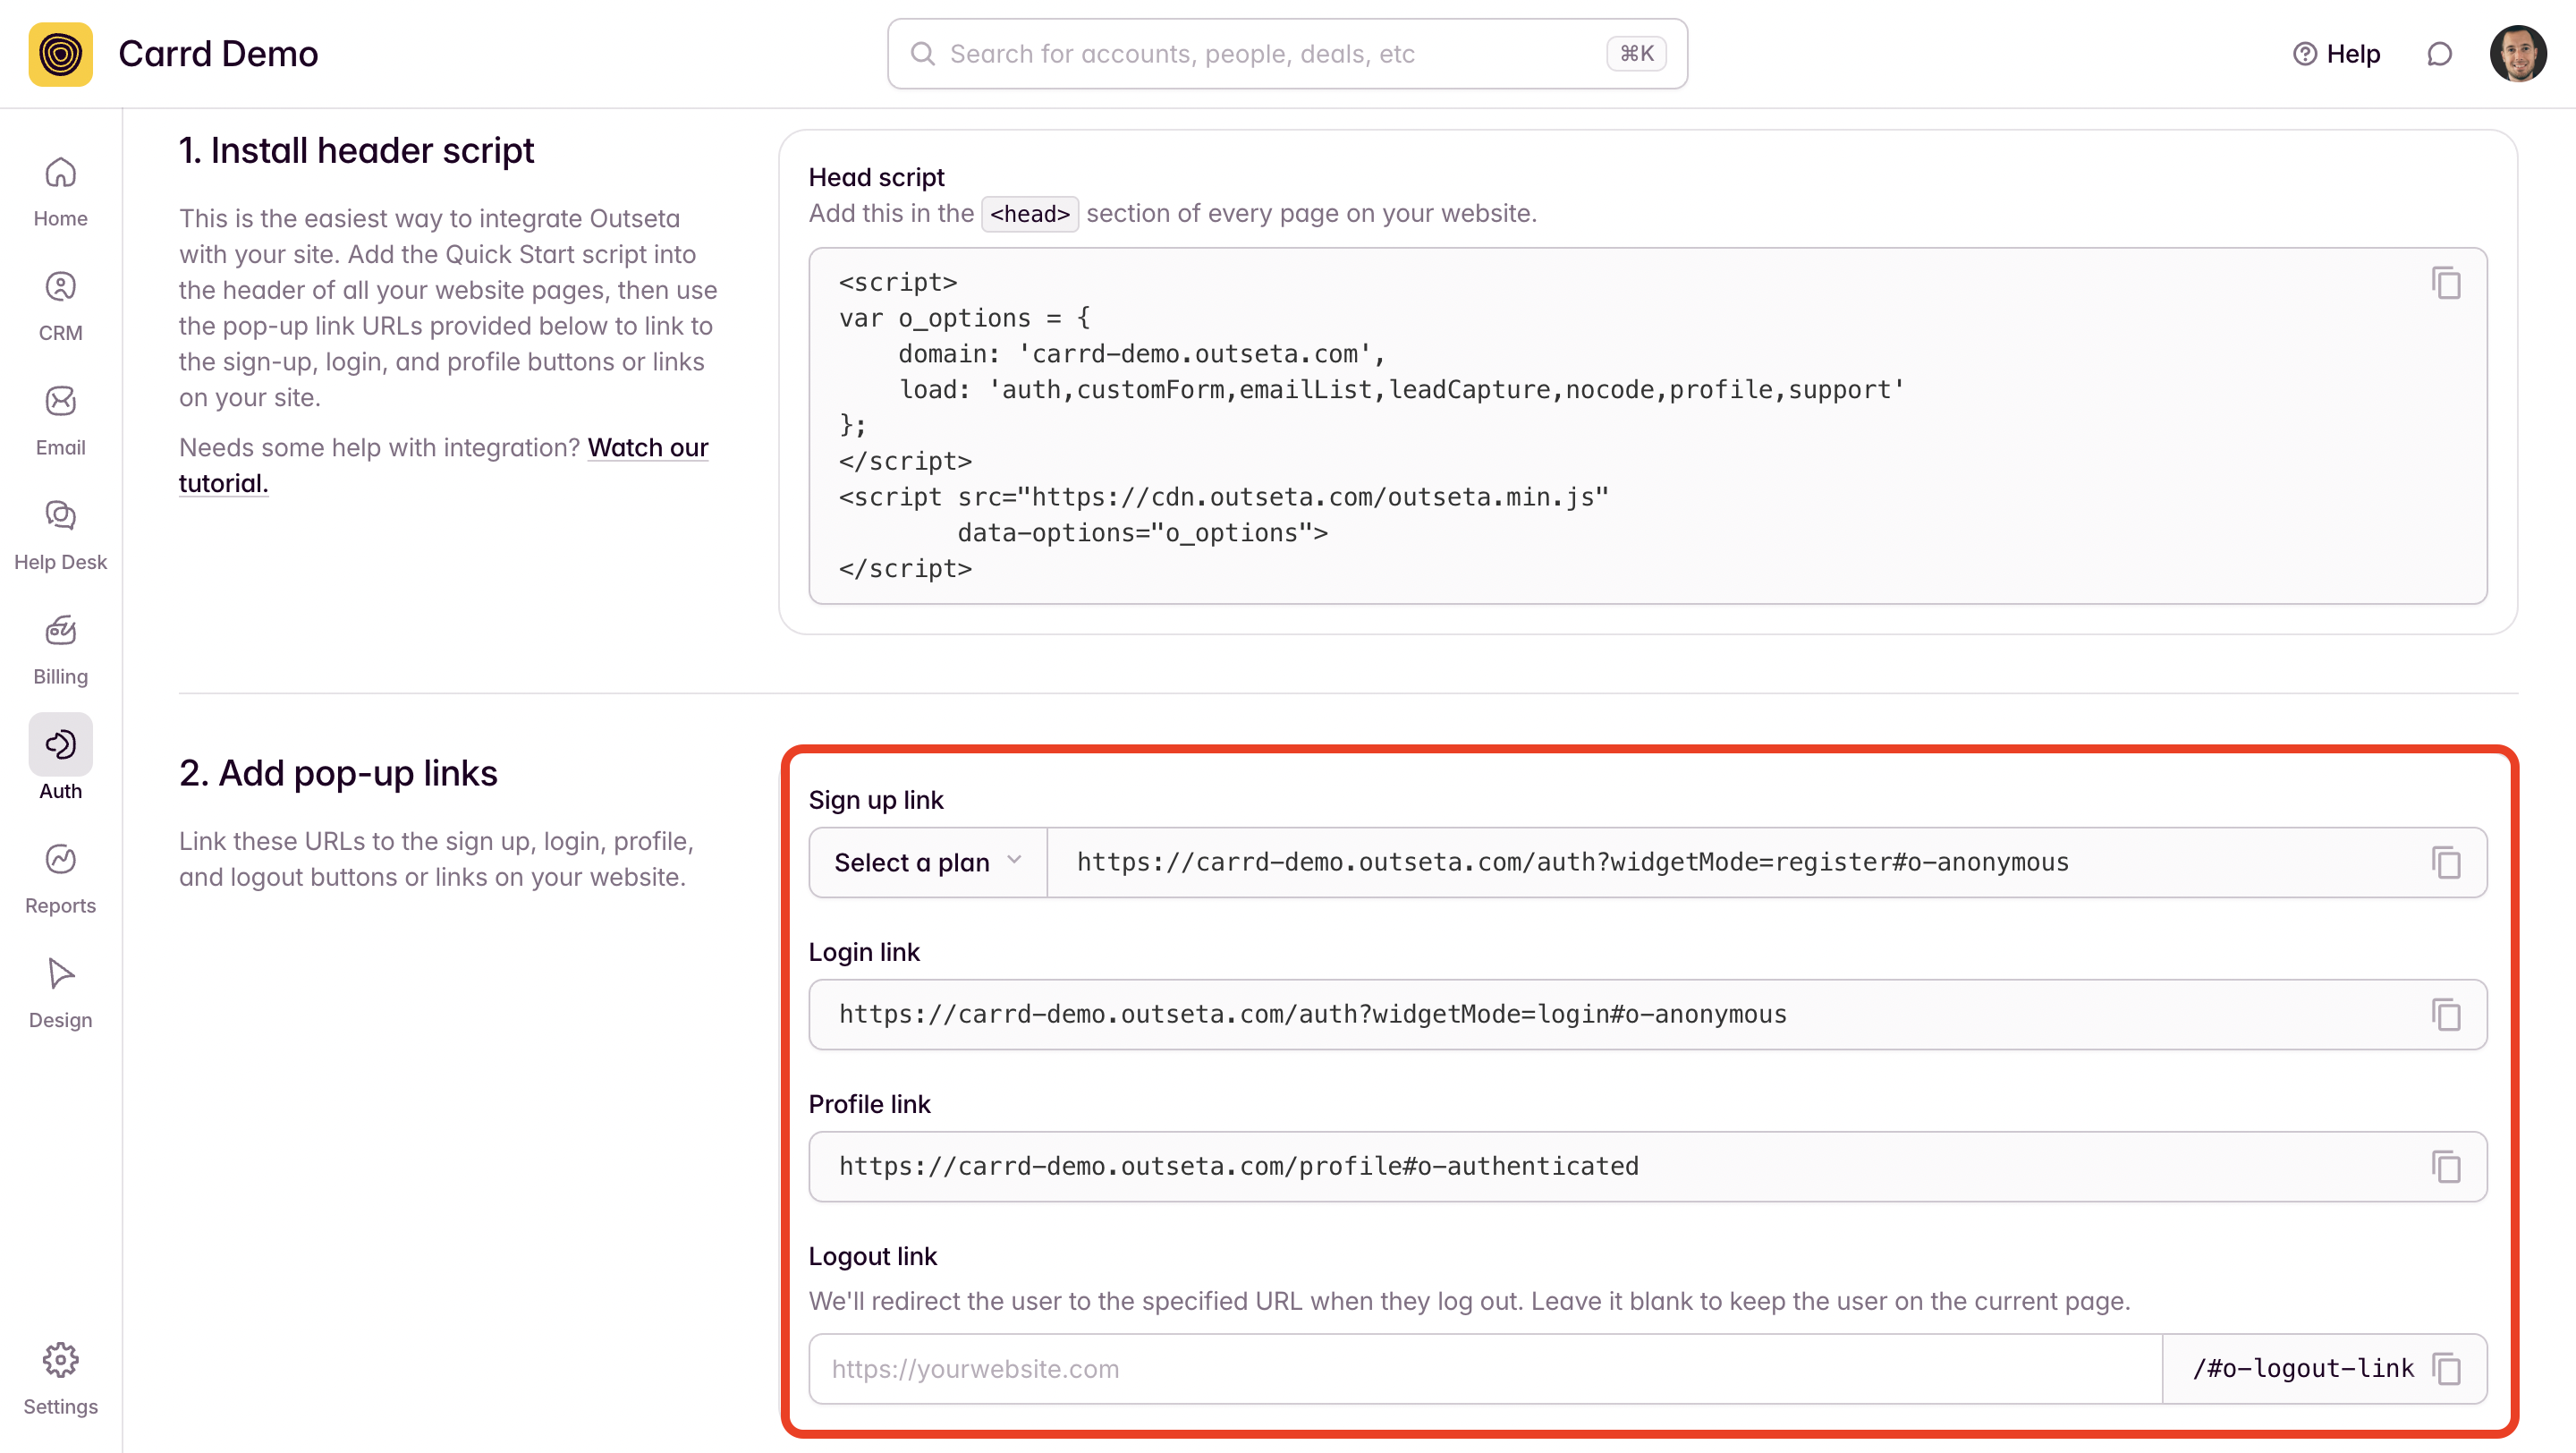The width and height of the screenshot is (2576, 1453).
Task: Open the Billing section
Action: point(61,649)
